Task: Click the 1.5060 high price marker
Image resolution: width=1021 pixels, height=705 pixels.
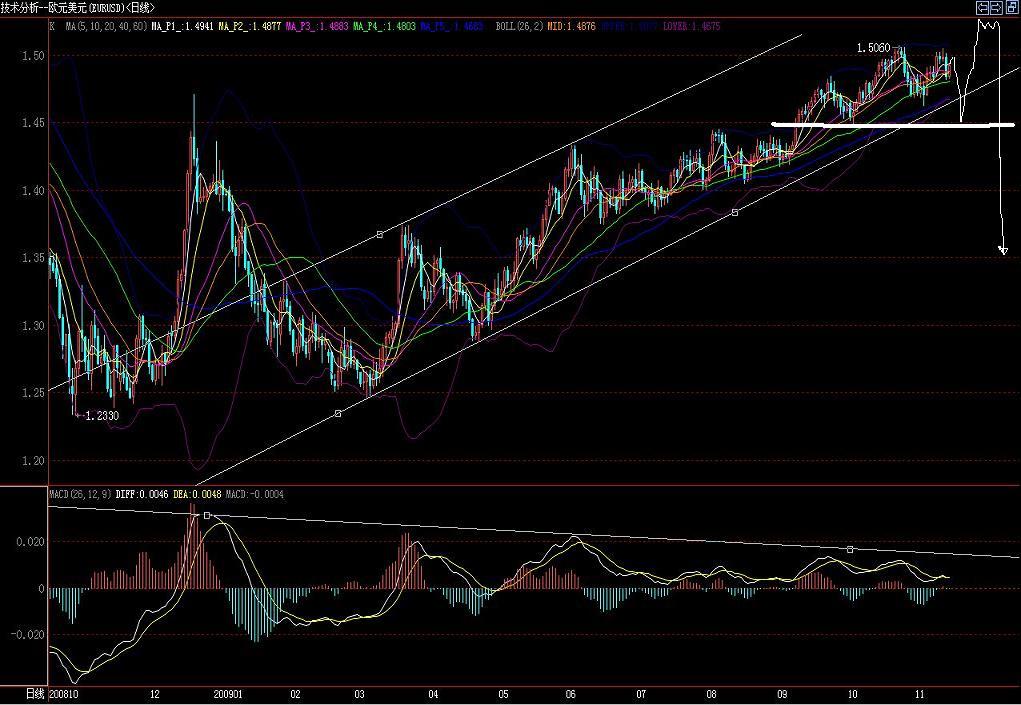Action: (873, 47)
